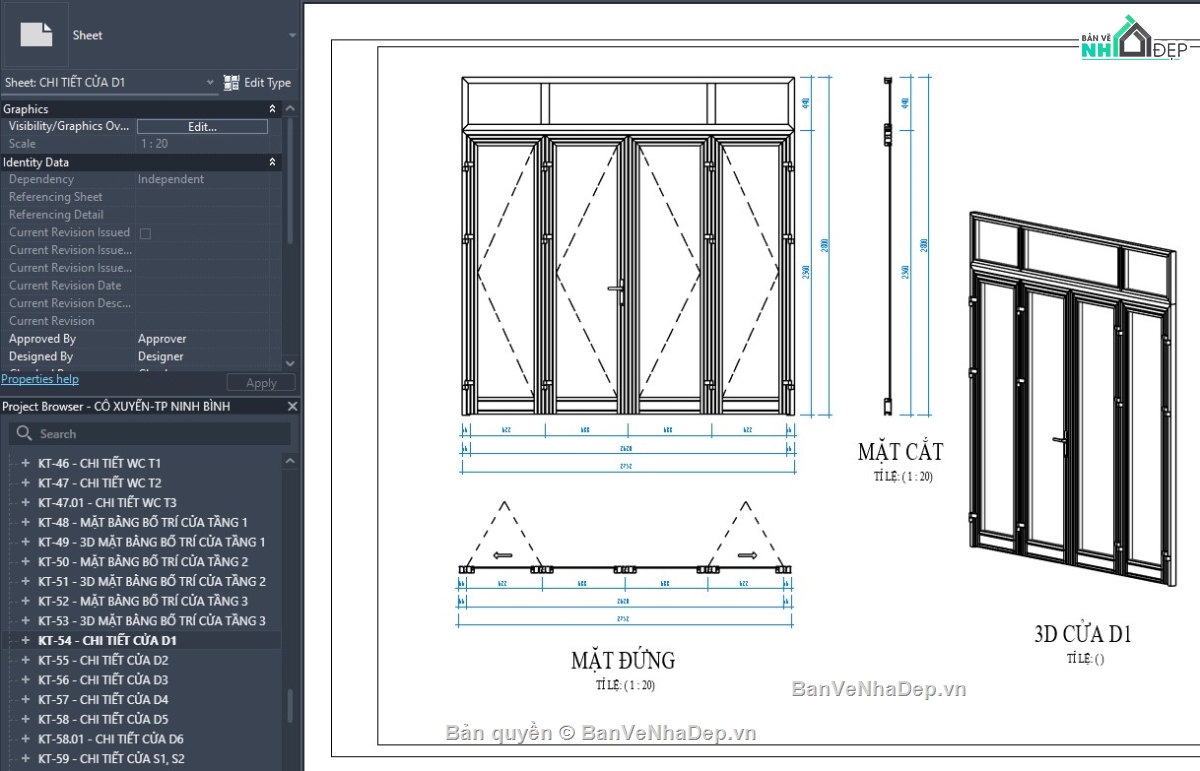Click the Approved By value 'Approver'
Screen dimensions: 1200x771
click(x=162, y=339)
